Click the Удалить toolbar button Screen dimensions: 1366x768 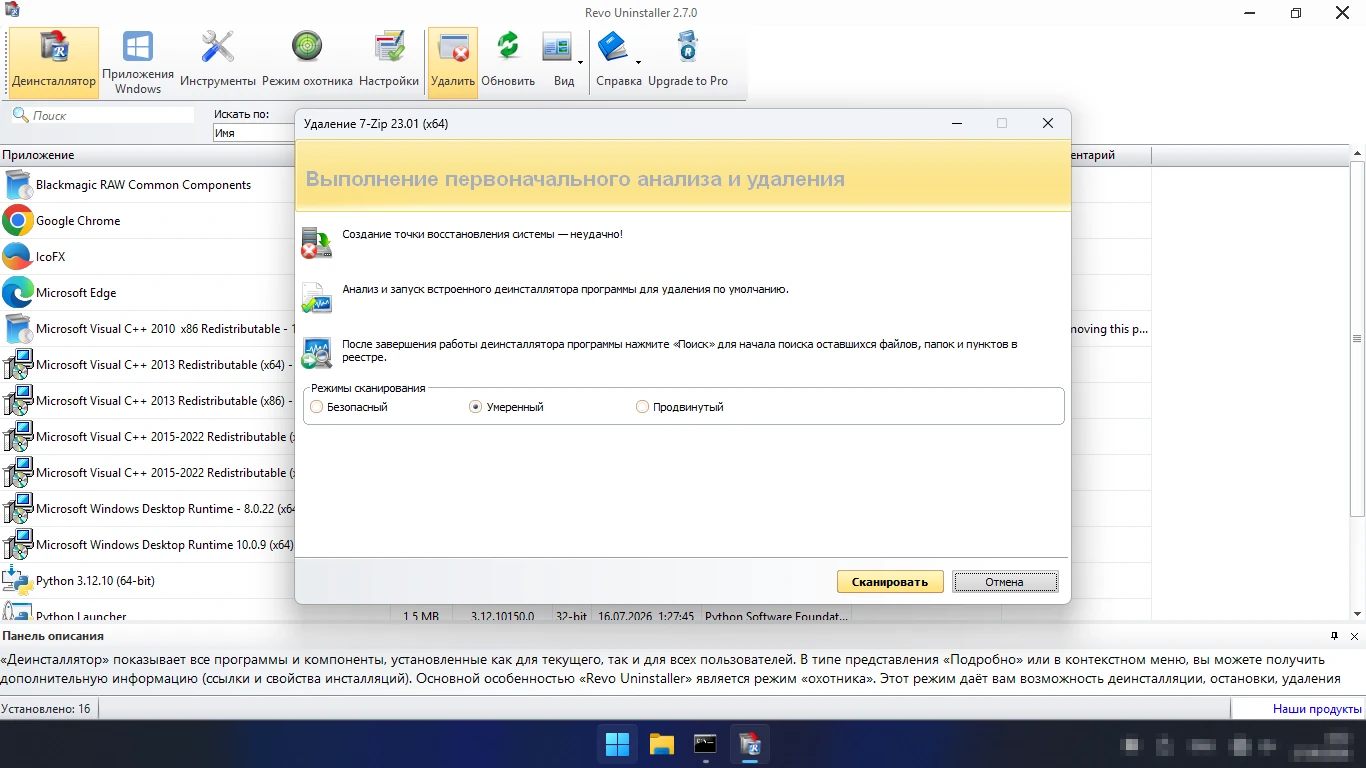[453, 62]
